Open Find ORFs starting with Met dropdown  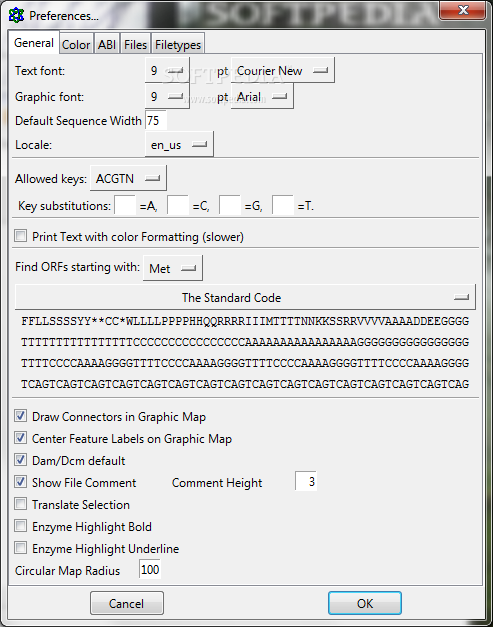173,268
